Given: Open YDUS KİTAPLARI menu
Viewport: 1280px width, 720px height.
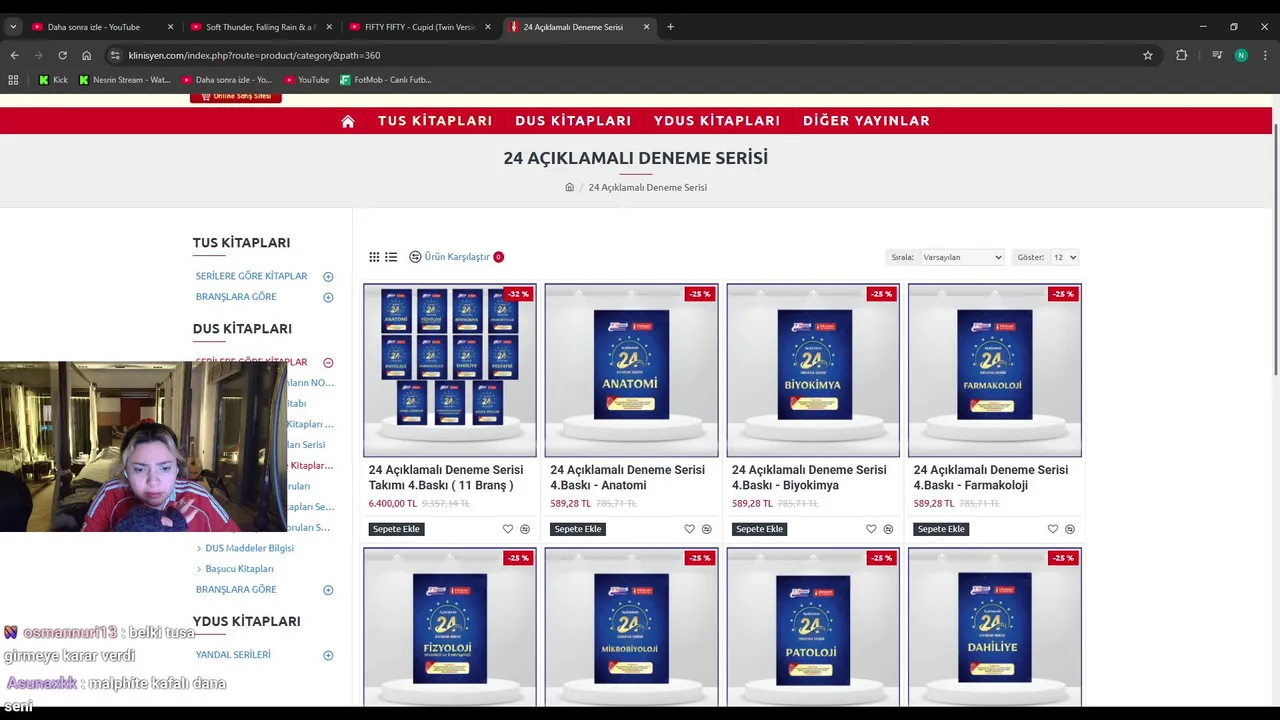Looking at the screenshot, I should (x=717, y=120).
